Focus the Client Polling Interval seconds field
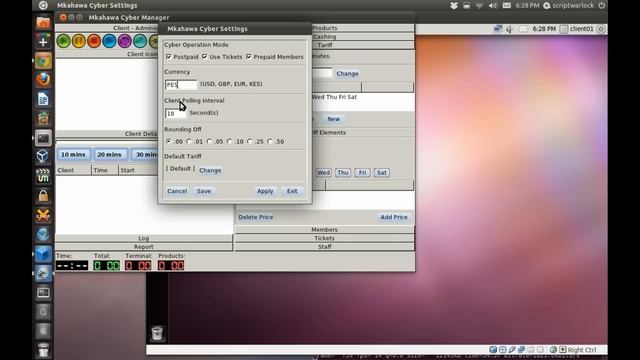Image resolution: width=640 pixels, height=360 pixels. 176,113
